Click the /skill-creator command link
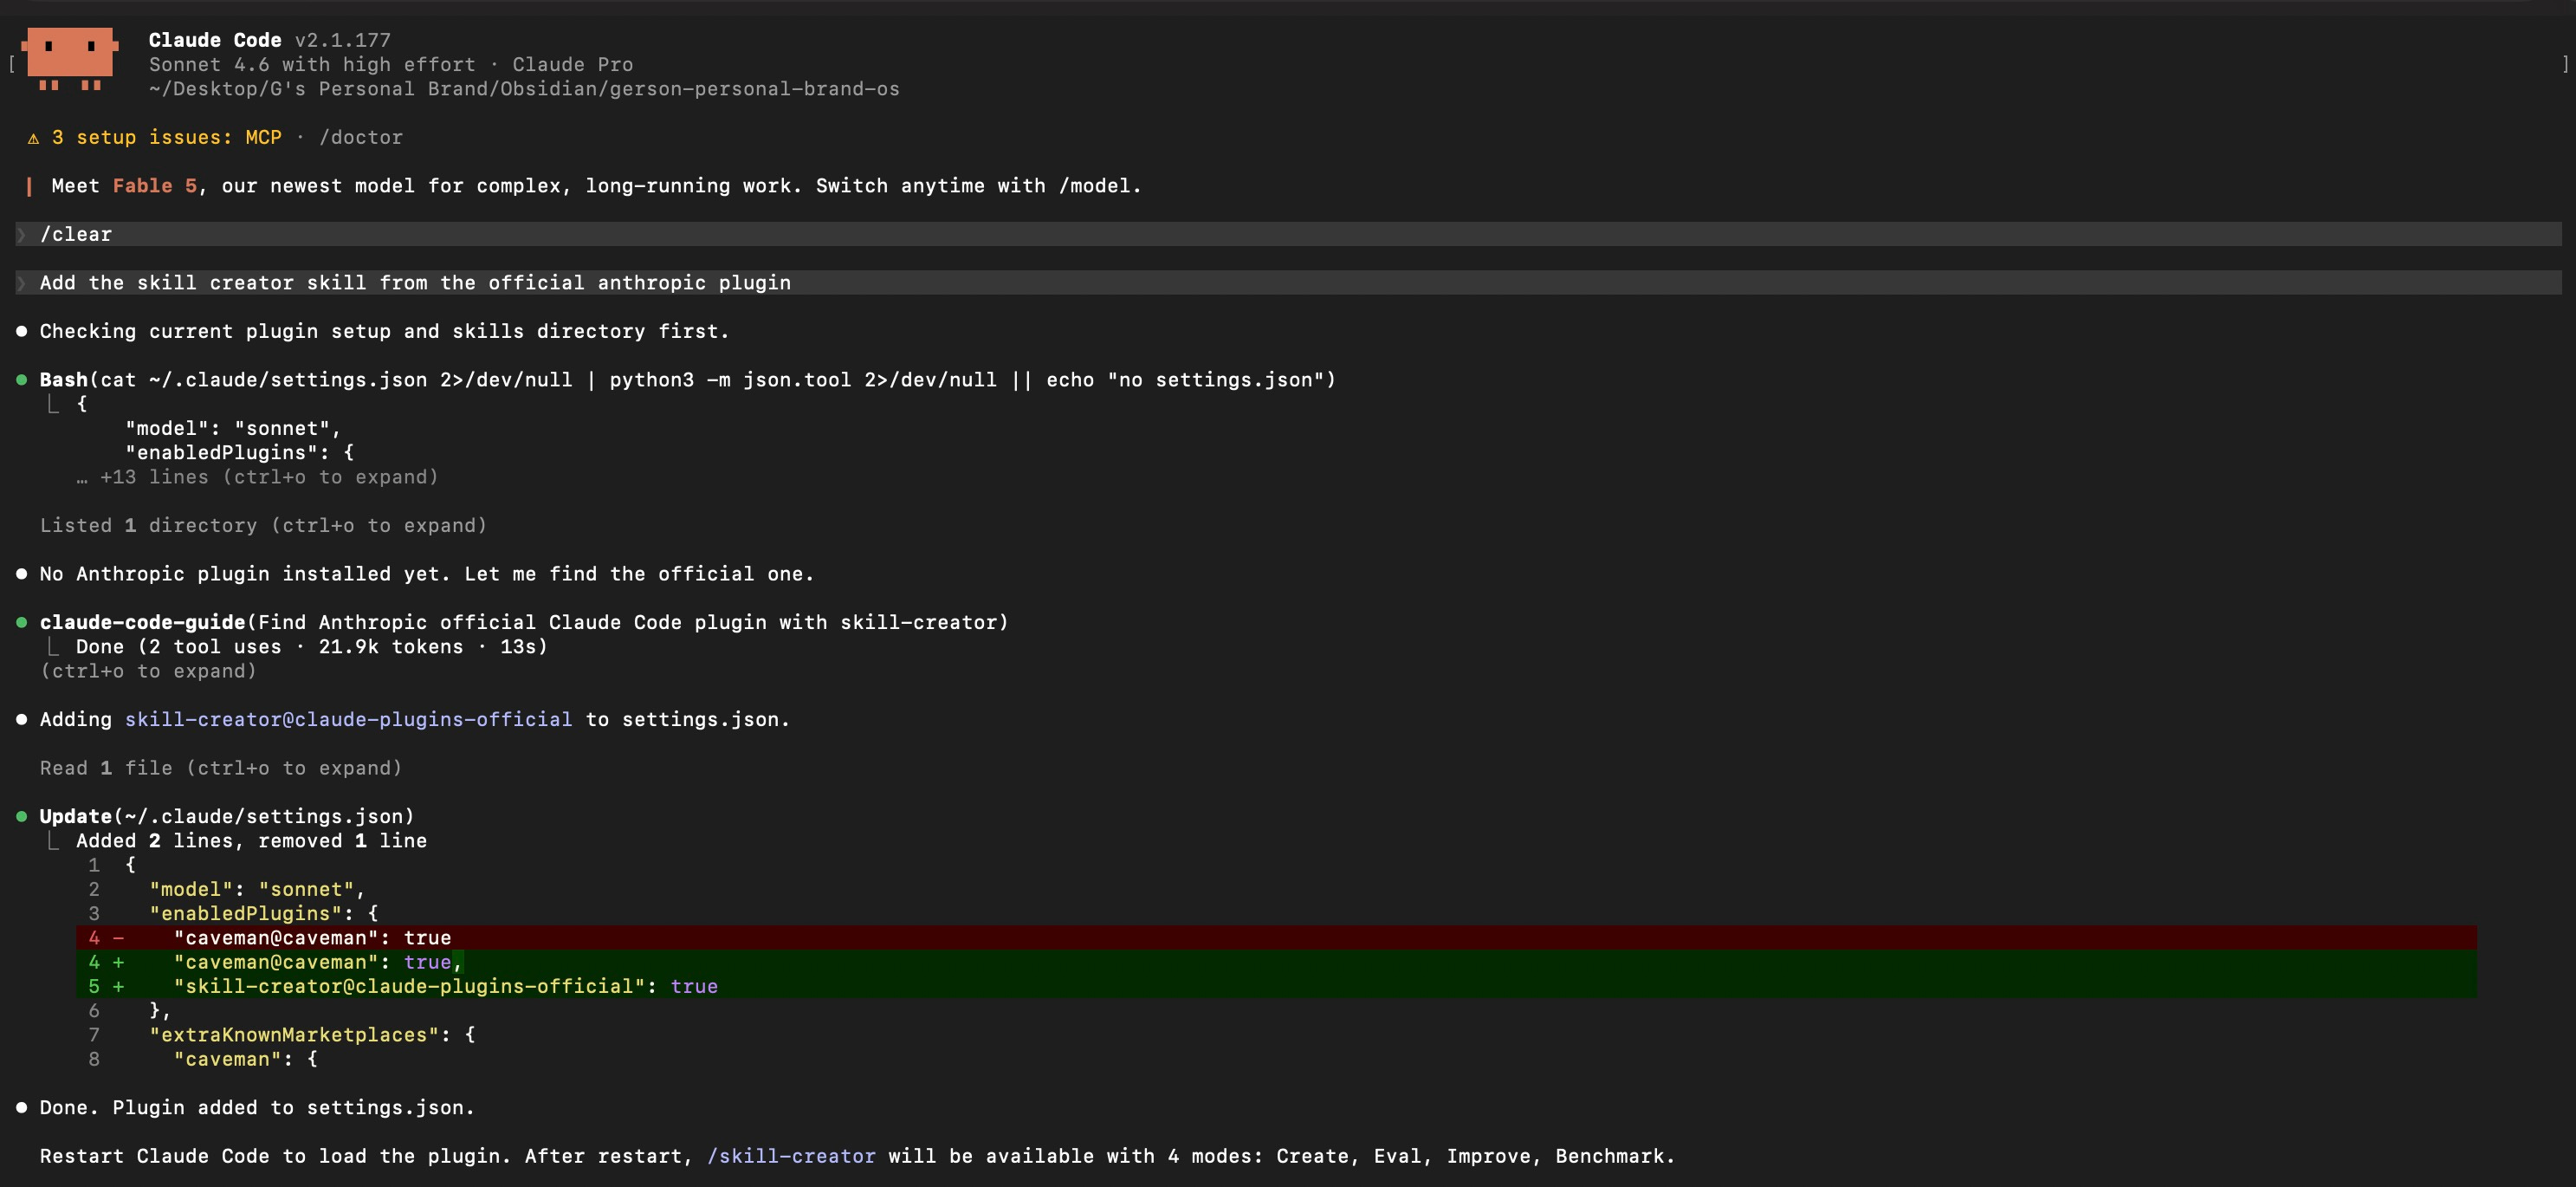Viewport: 2576px width, 1187px height. point(791,1156)
